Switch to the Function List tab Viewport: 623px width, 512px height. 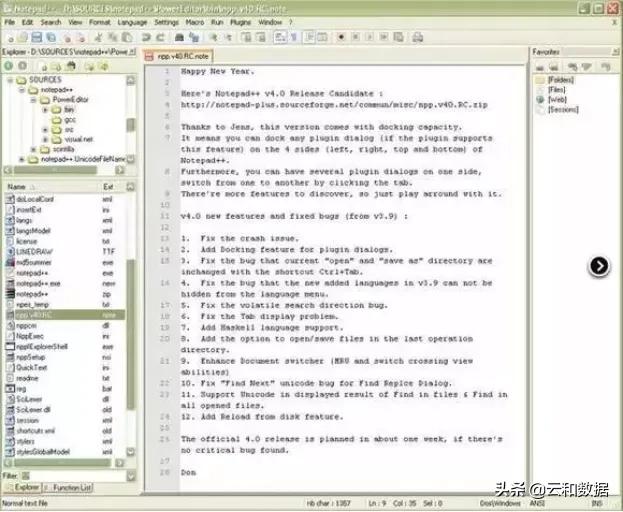[68, 487]
